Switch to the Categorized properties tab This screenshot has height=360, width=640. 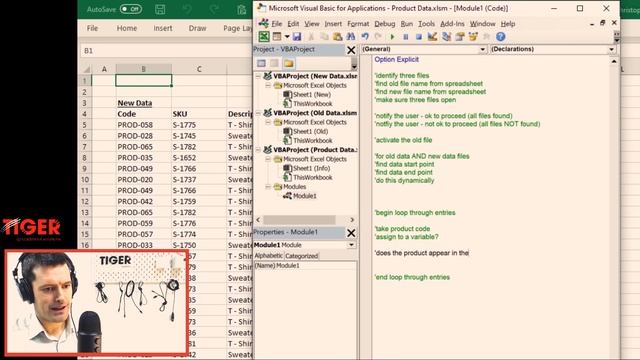pos(301,256)
